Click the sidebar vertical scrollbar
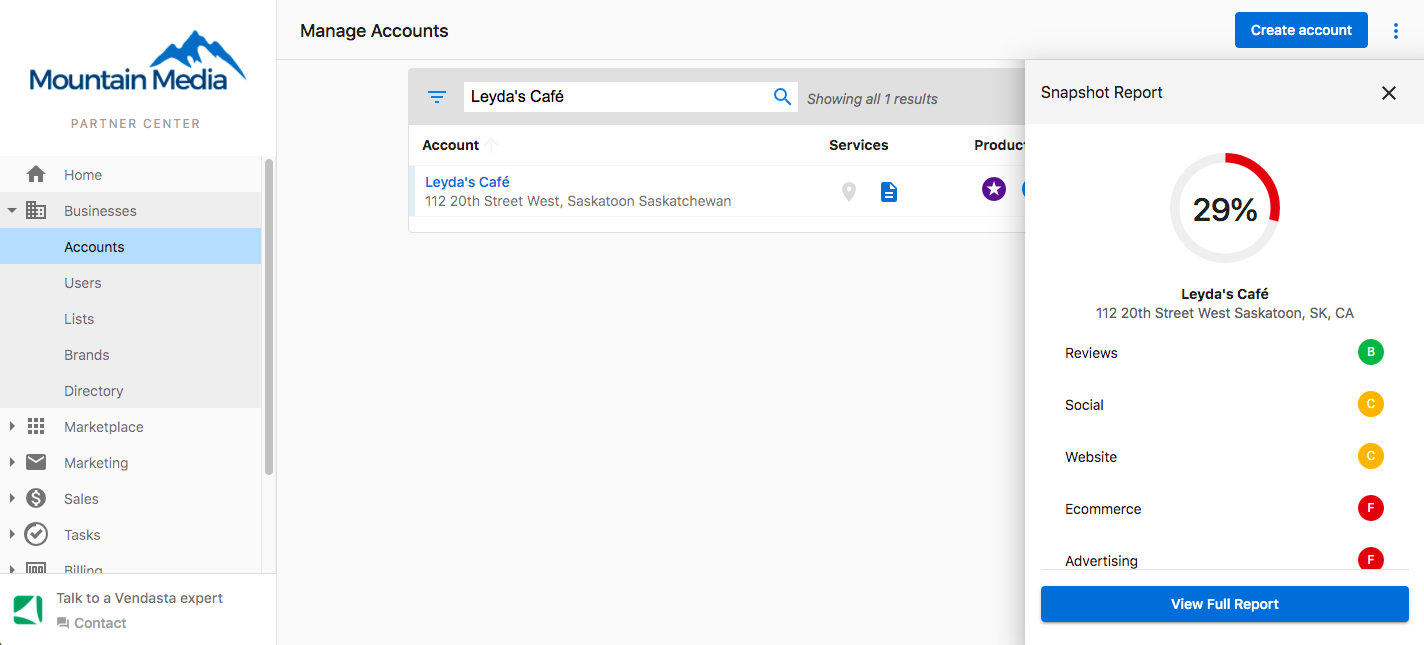 [x=268, y=316]
